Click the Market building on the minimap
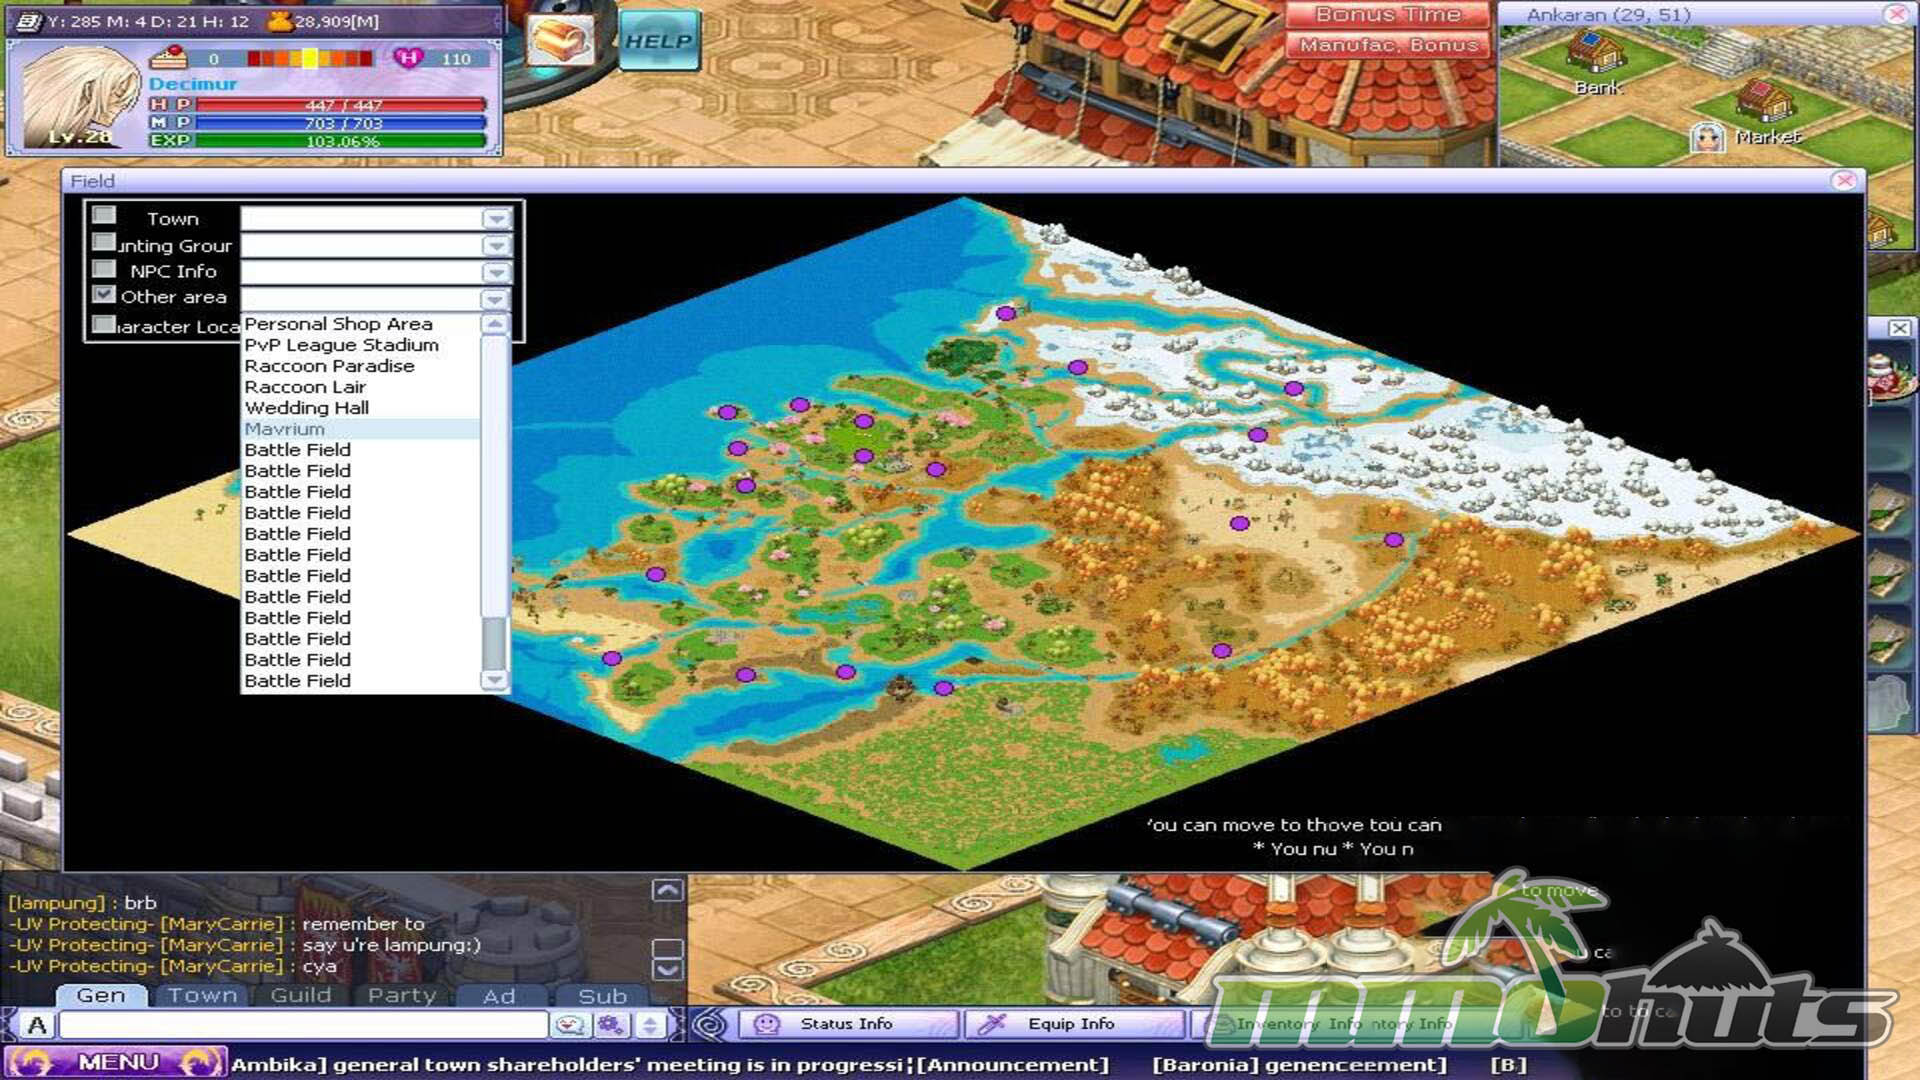1920x1080 pixels. click(x=1764, y=101)
